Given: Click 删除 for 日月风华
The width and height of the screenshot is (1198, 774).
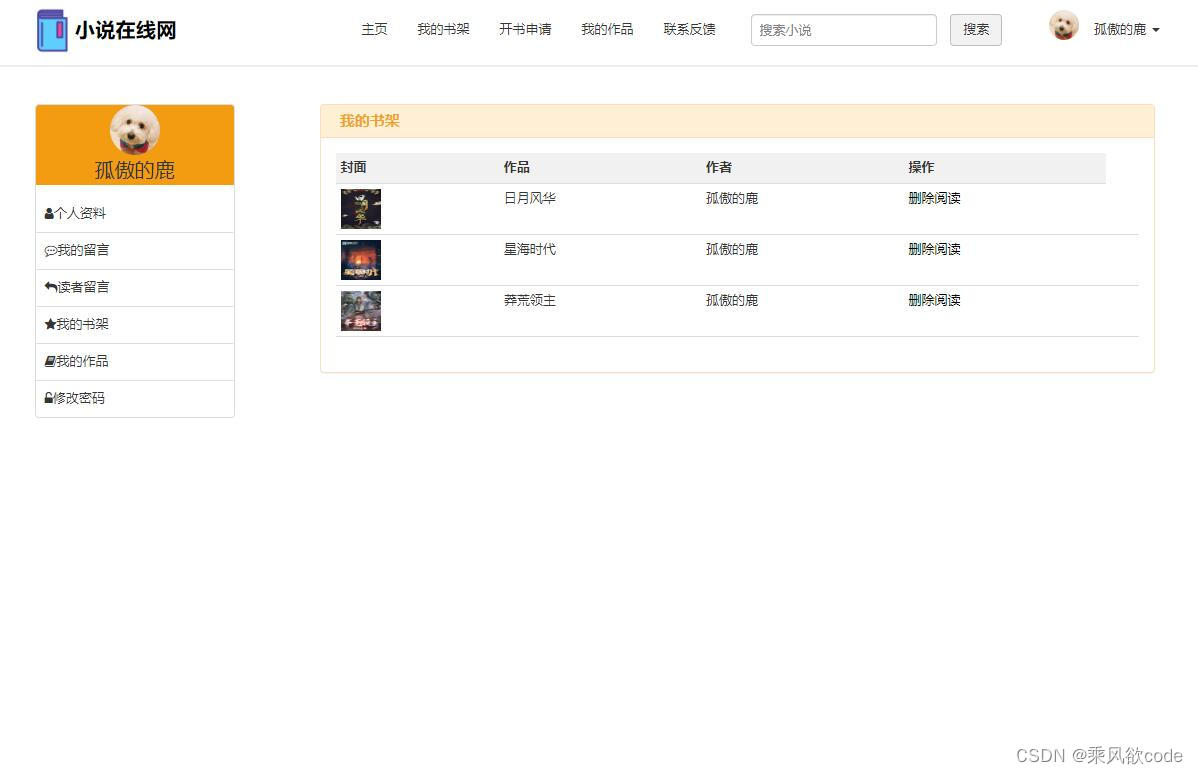Looking at the screenshot, I should click(x=921, y=199).
